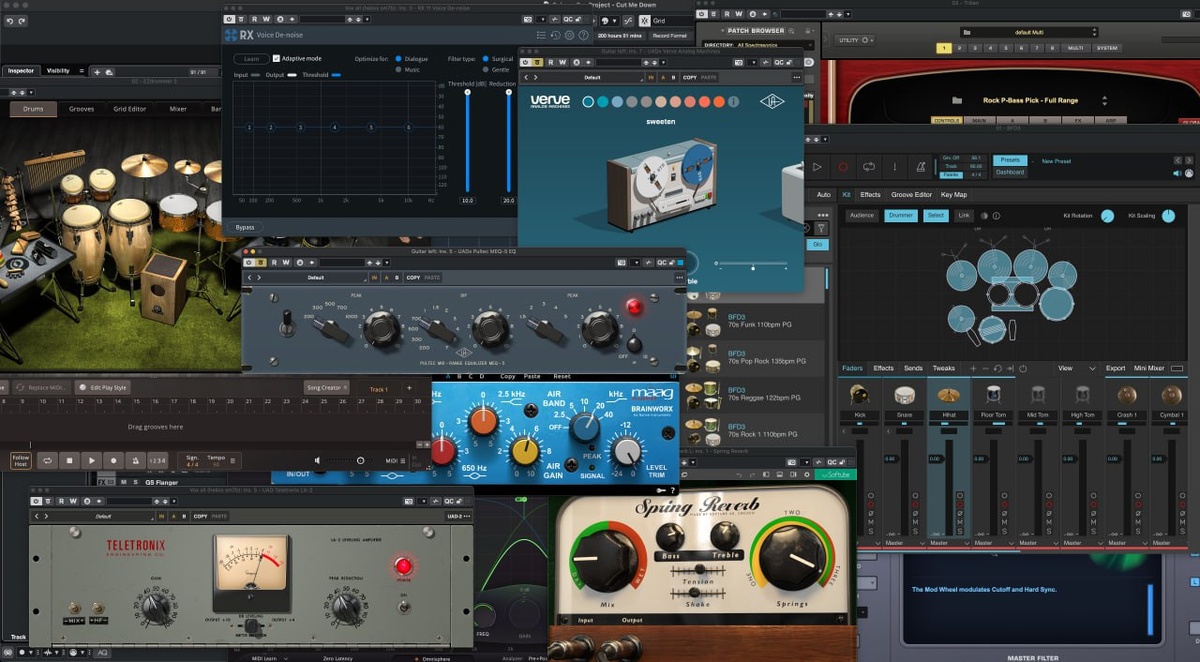
Task: Click the speaker icon in BFD3 header
Action: [x=1175, y=172]
